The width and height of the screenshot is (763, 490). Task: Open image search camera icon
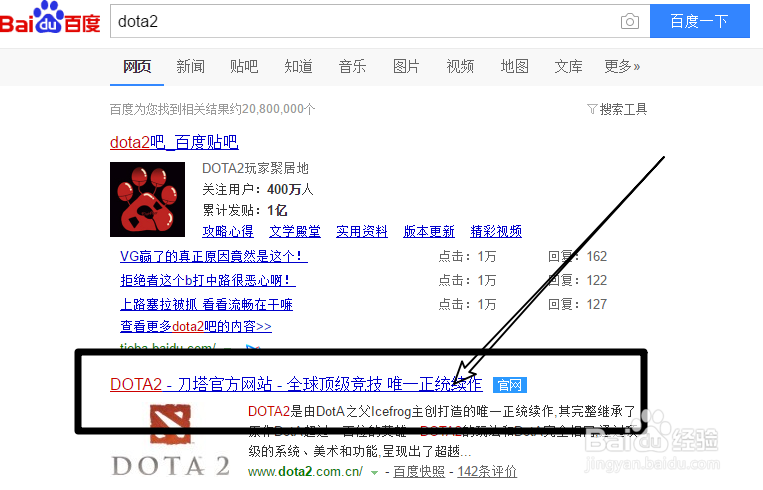click(x=630, y=21)
